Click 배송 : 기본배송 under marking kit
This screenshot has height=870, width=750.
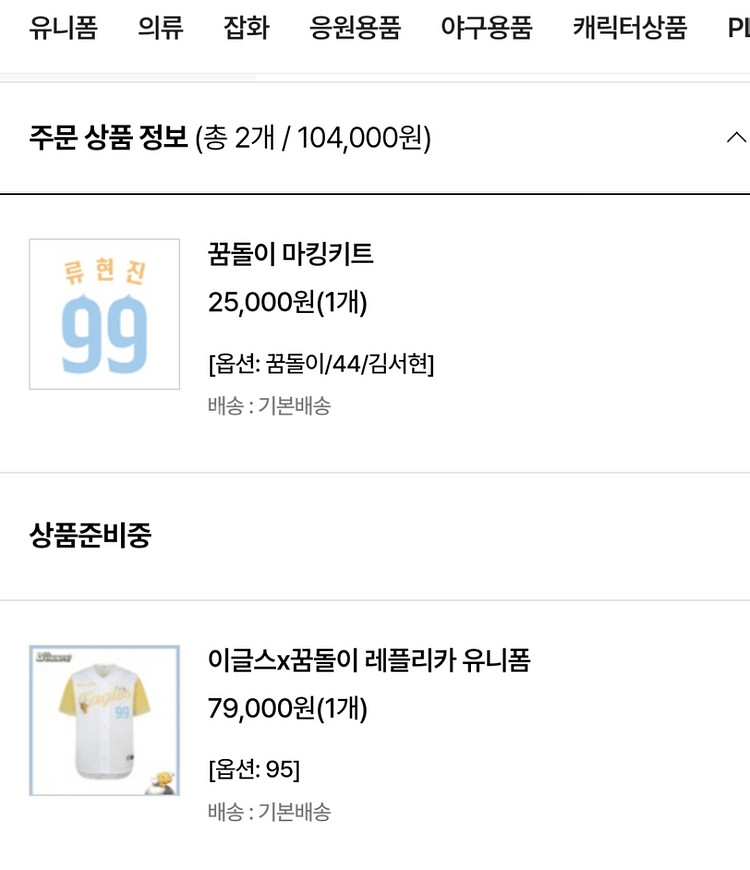pos(270,406)
